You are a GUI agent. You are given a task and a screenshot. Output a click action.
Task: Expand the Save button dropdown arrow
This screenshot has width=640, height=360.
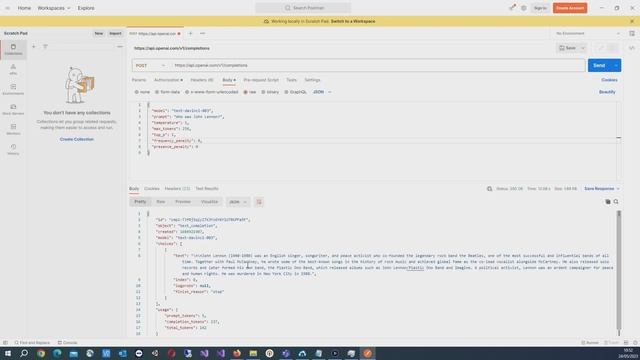tap(583, 48)
